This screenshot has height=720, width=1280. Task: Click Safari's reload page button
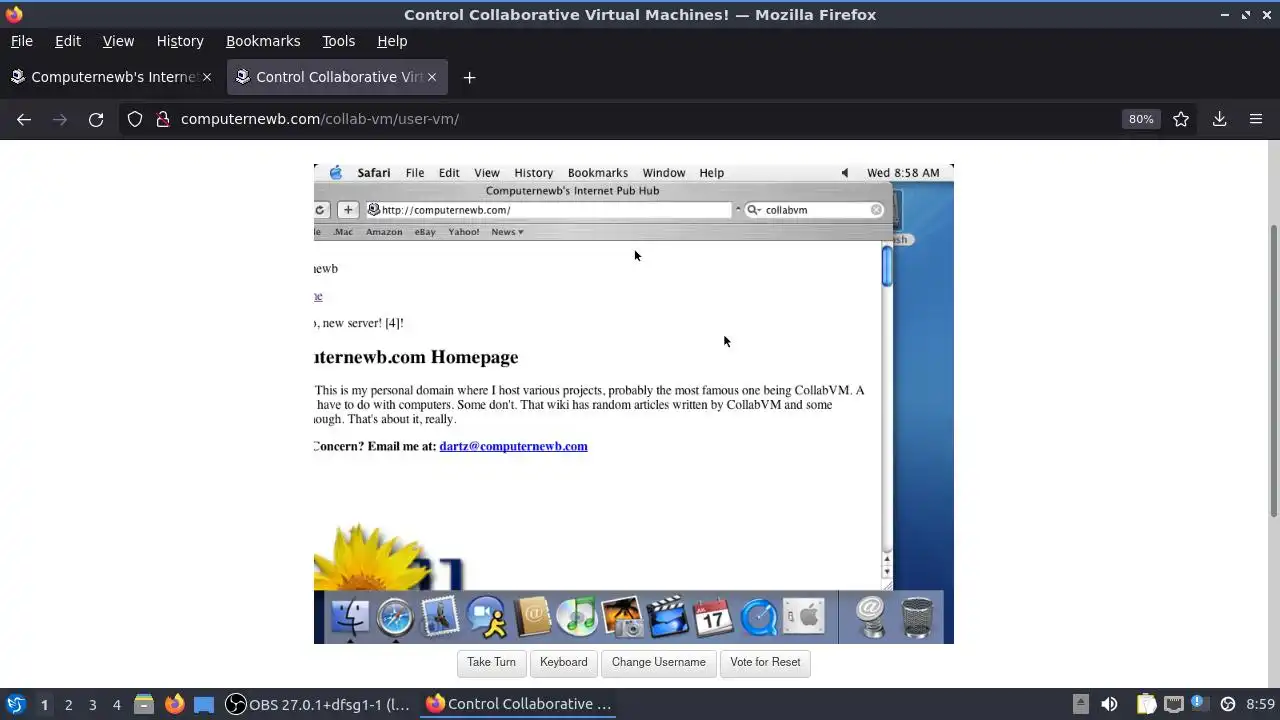320,210
